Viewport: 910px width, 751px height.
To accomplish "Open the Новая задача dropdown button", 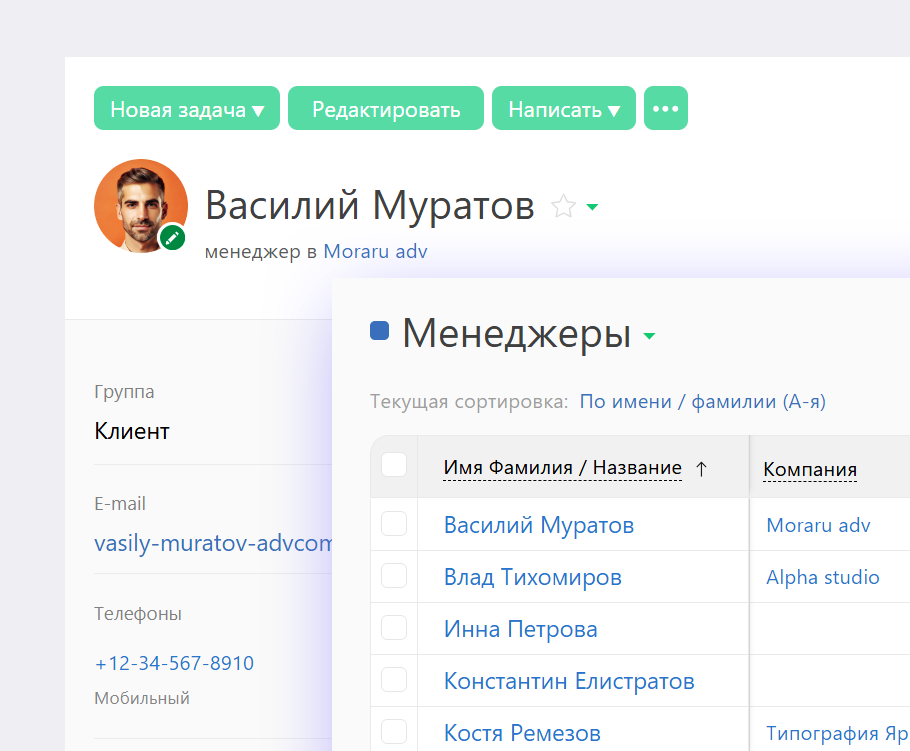I will point(187,109).
